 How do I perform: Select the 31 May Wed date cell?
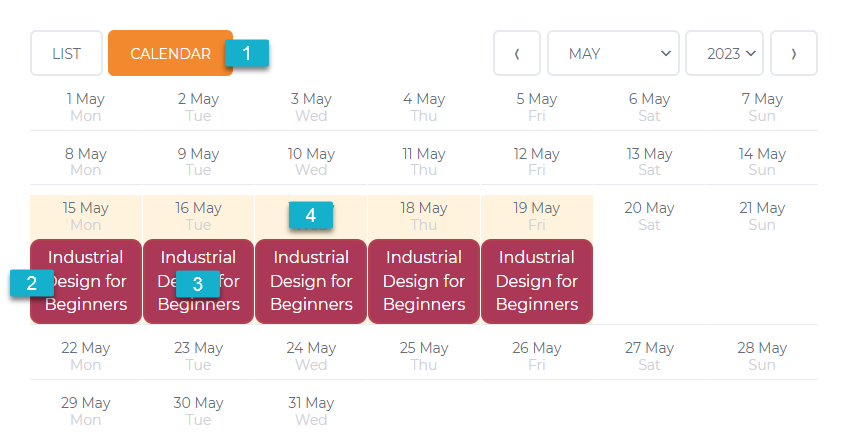pyautogui.click(x=311, y=411)
